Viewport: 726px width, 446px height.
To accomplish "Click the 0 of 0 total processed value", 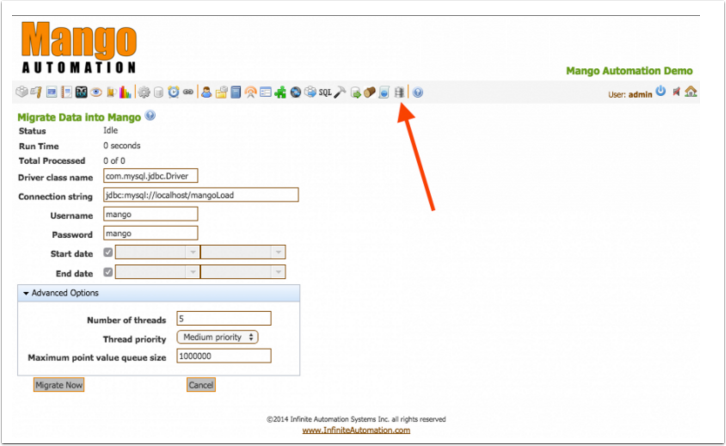I will point(114,161).
